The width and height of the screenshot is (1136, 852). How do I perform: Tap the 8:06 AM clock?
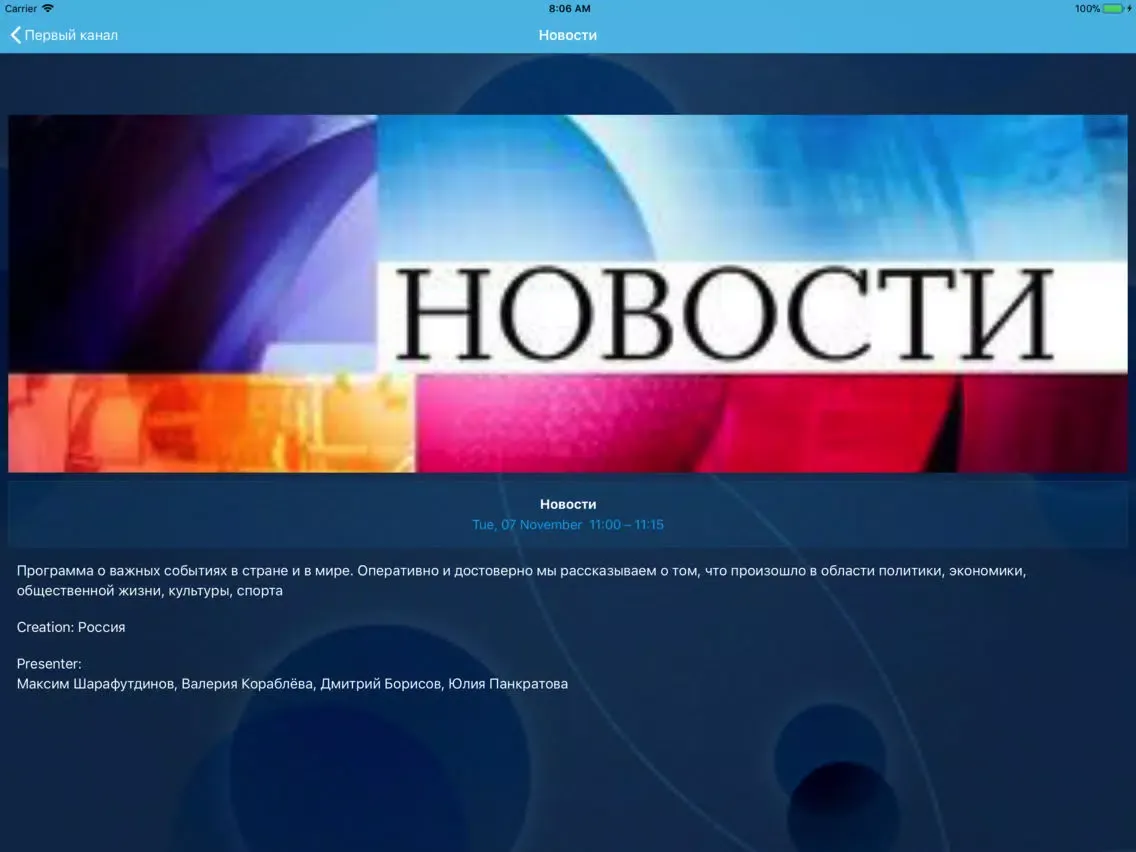coord(569,9)
